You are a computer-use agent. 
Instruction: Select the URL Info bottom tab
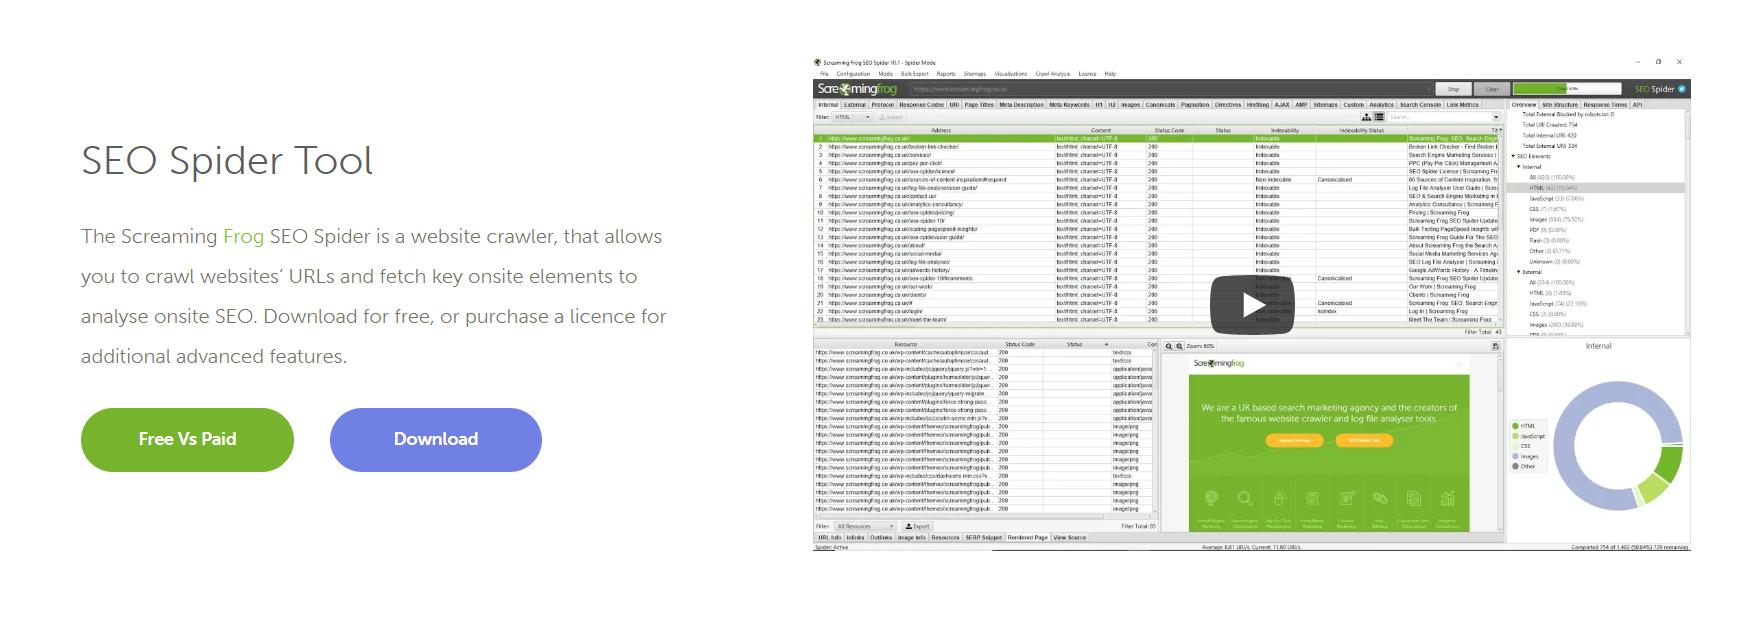click(829, 537)
